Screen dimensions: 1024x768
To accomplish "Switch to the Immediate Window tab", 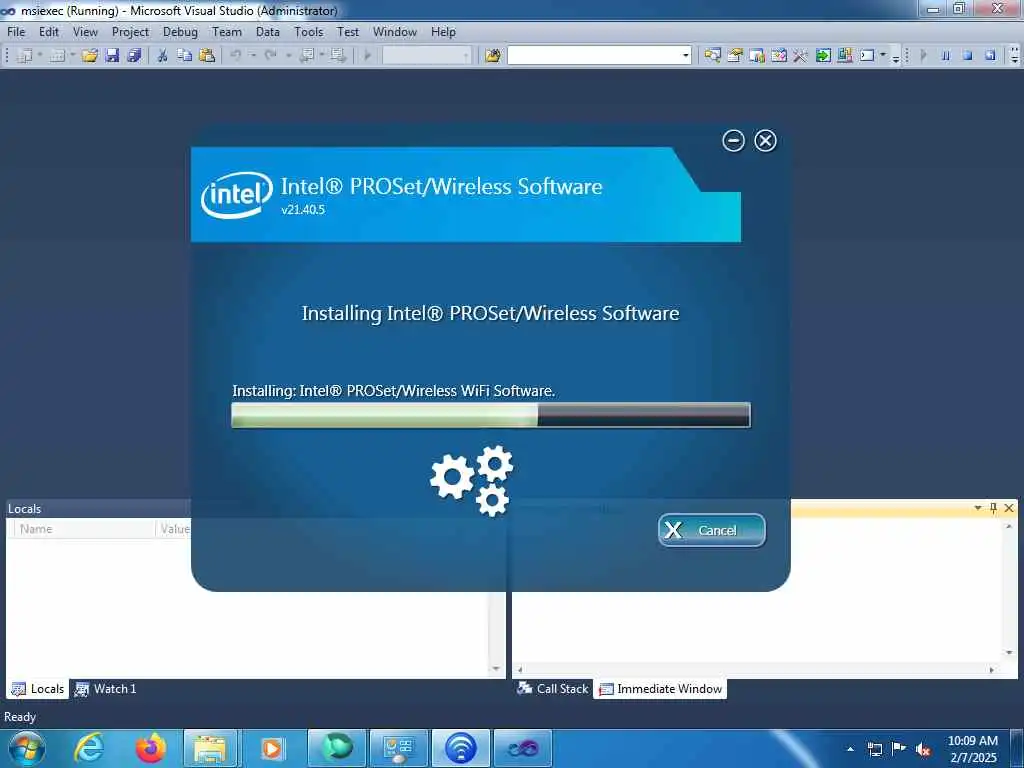I will pyautogui.click(x=660, y=689).
